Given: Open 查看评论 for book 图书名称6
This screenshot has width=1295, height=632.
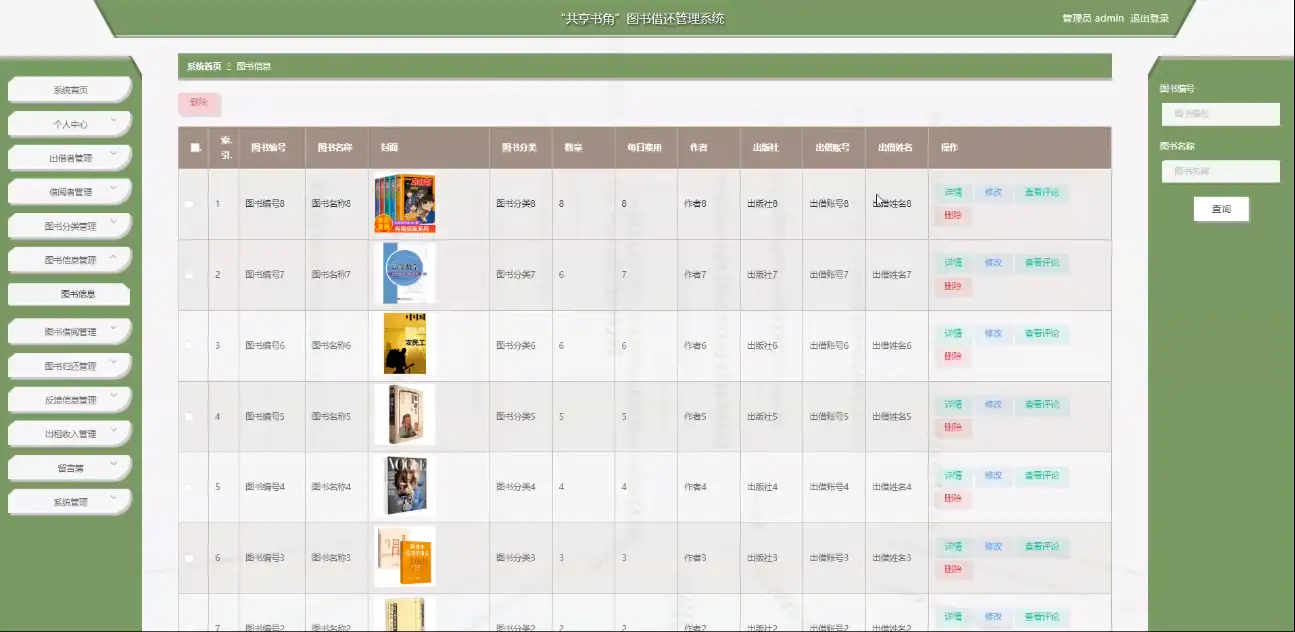Looking at the screenshot, I should 1043,334.
